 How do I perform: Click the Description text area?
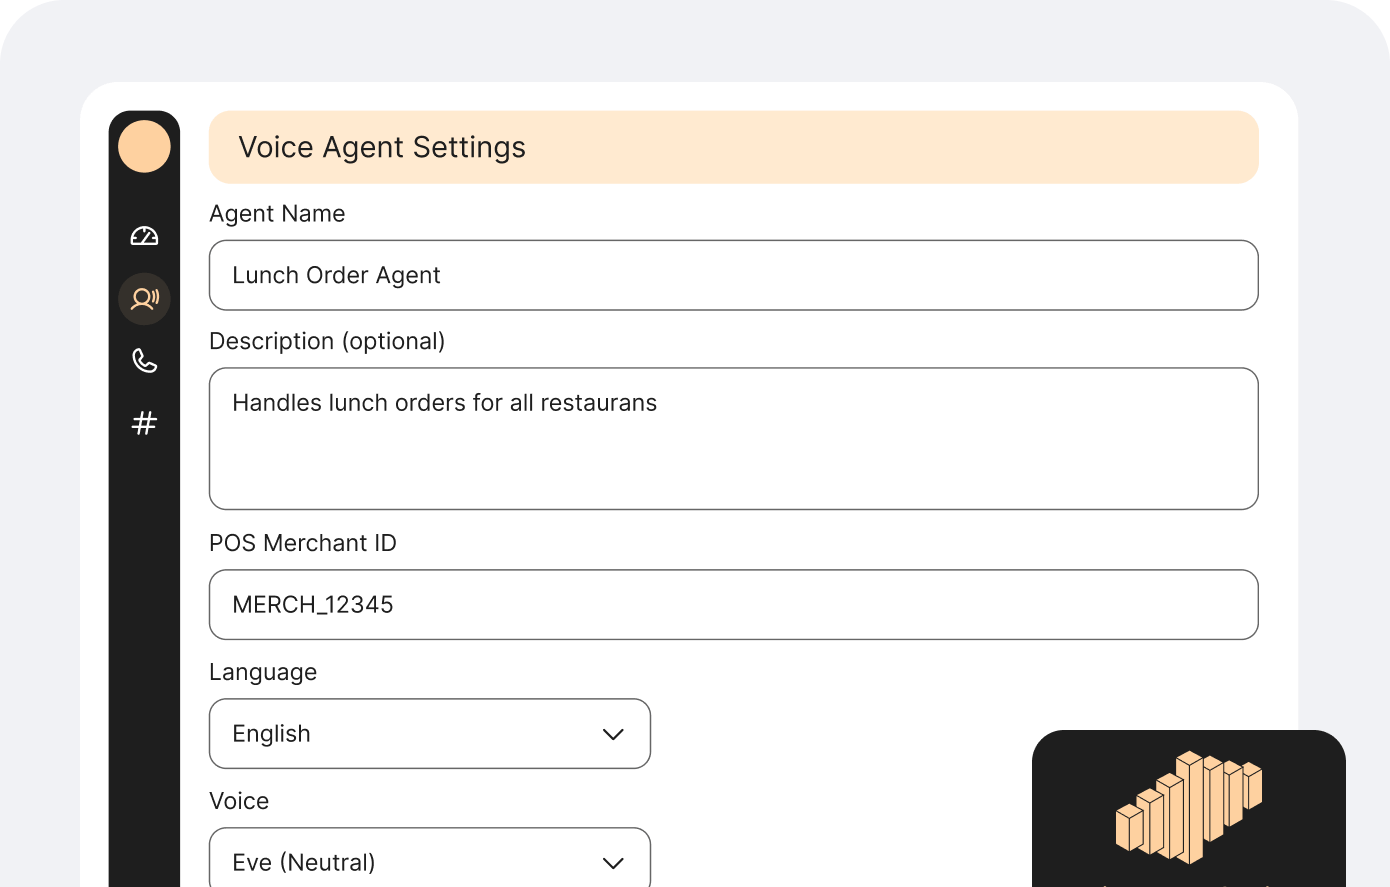click(x=734, y=438)
